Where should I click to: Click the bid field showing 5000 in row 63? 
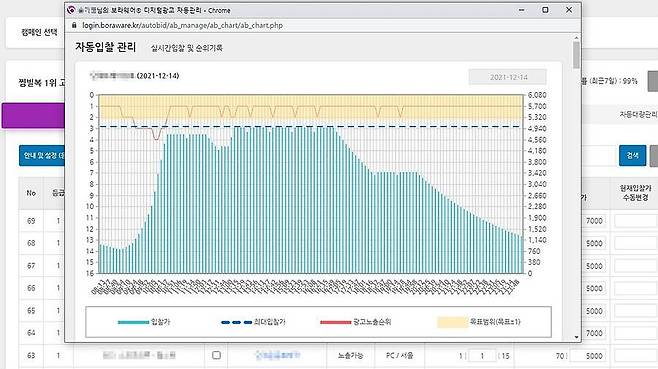click(x=588, y=356)
